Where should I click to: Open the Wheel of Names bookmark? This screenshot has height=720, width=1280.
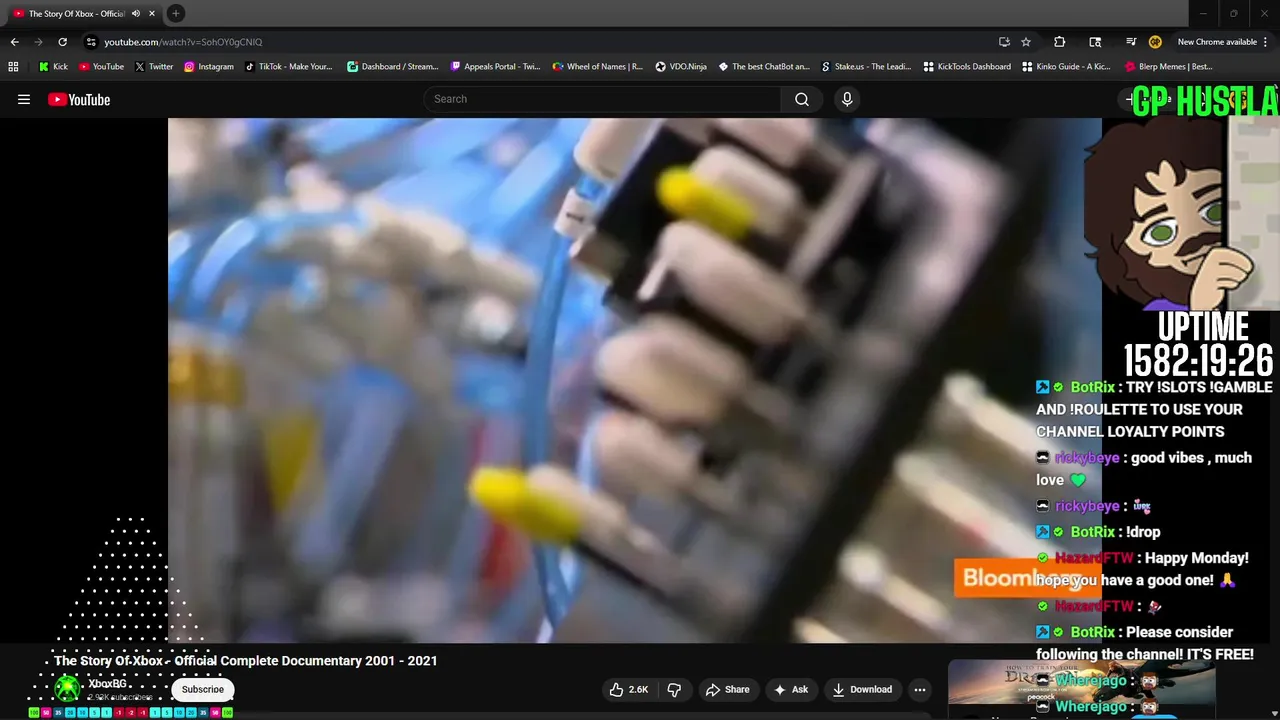click(x=598, y=67)
